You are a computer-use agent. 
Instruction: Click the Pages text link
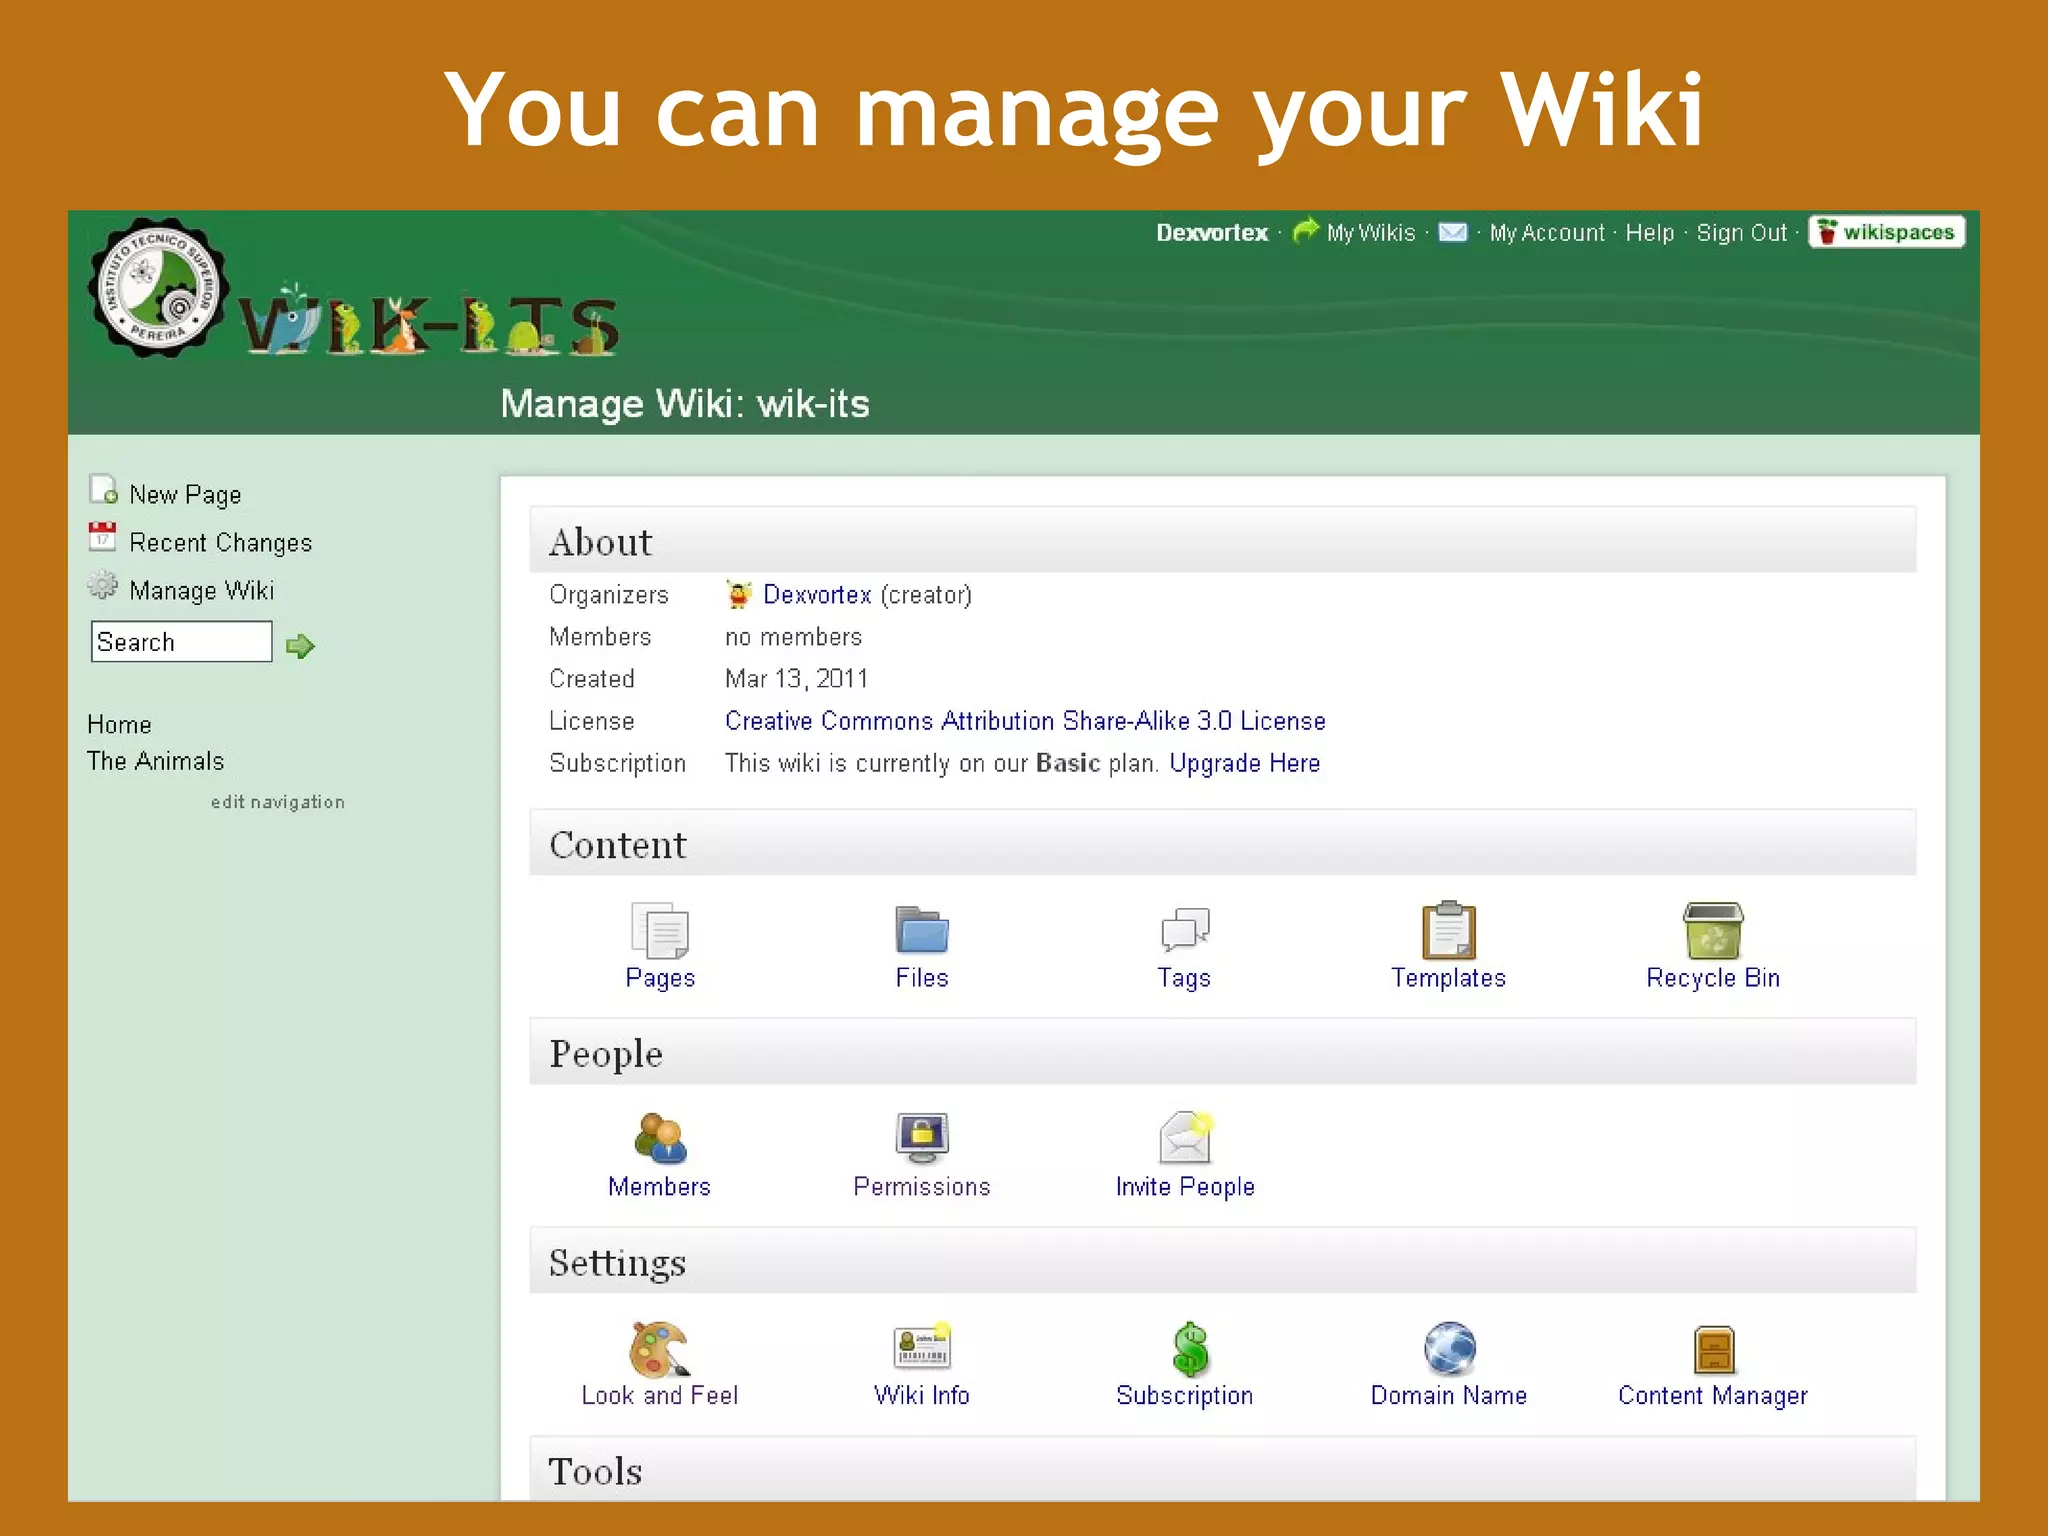tap(660, 978)
